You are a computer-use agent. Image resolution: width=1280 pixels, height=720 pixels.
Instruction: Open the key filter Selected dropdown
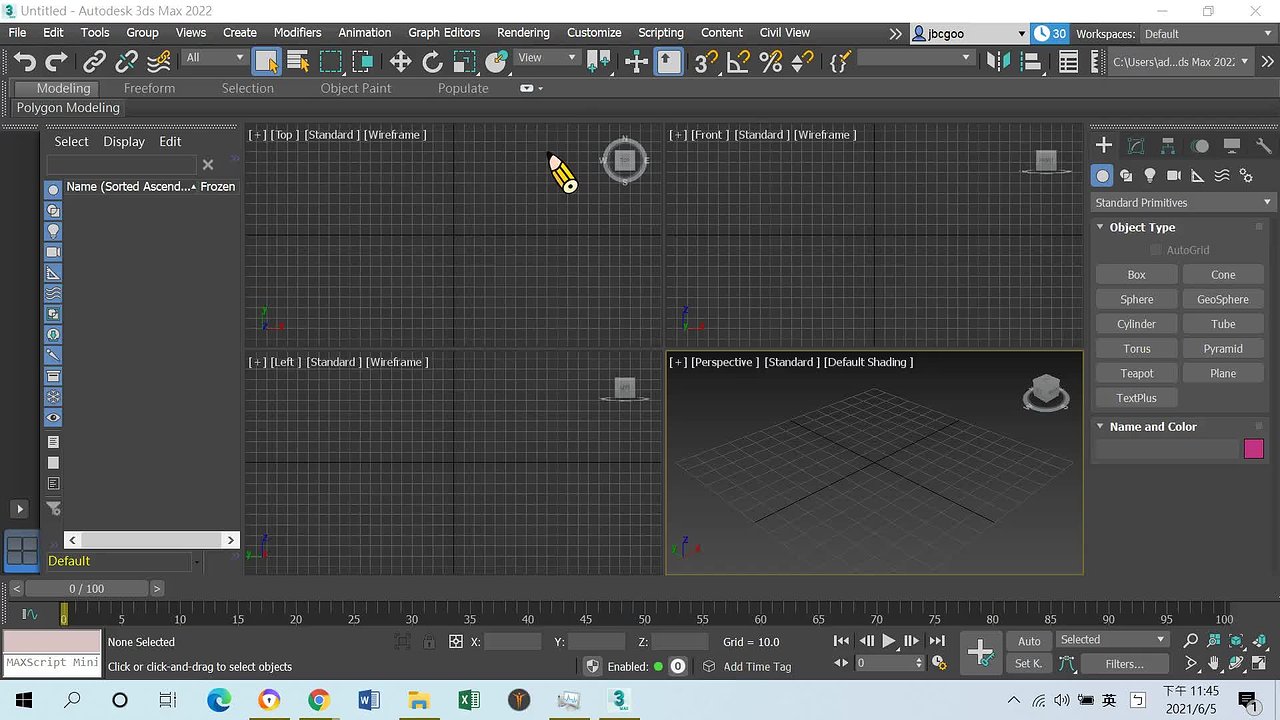(x=1112, y=640)
